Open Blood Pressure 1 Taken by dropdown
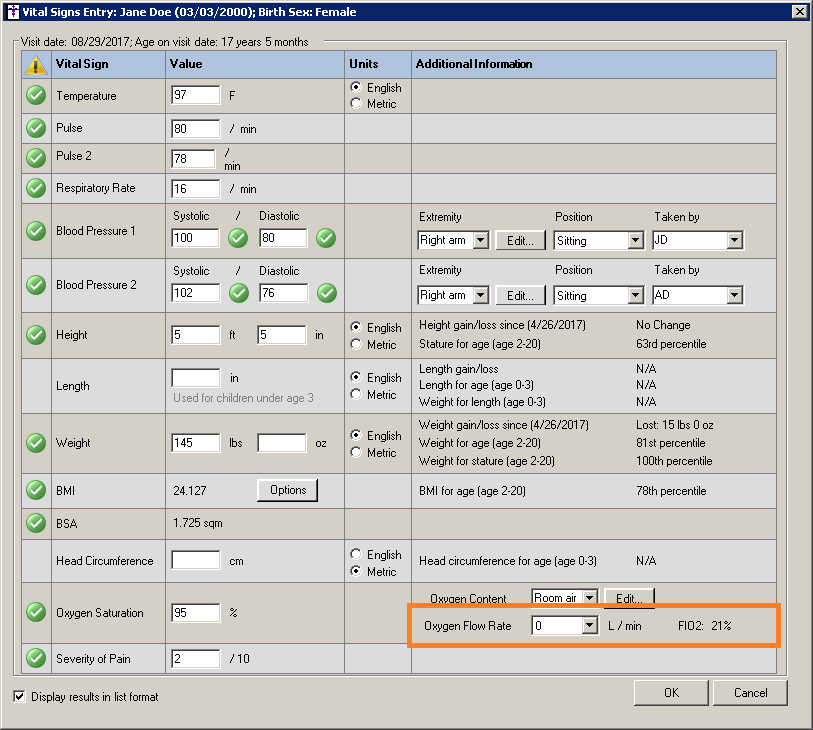Screen dimensions: 813x730 (735, 241)
